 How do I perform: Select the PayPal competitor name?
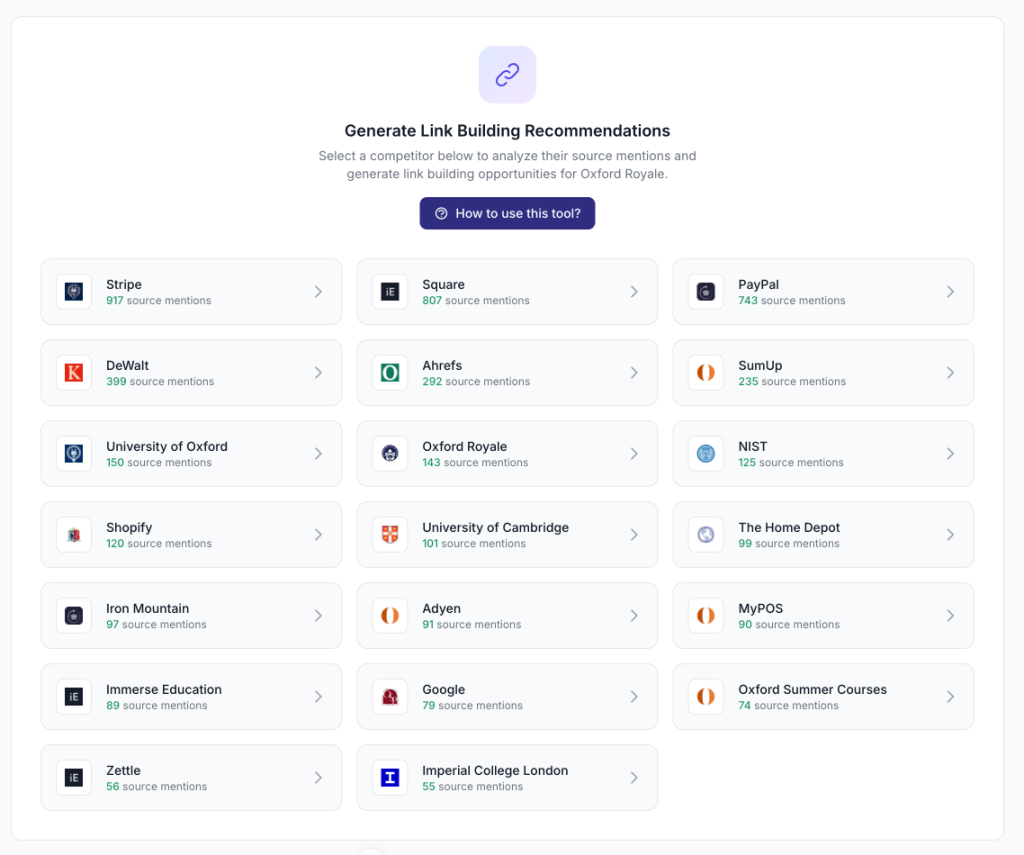point(758,284)
